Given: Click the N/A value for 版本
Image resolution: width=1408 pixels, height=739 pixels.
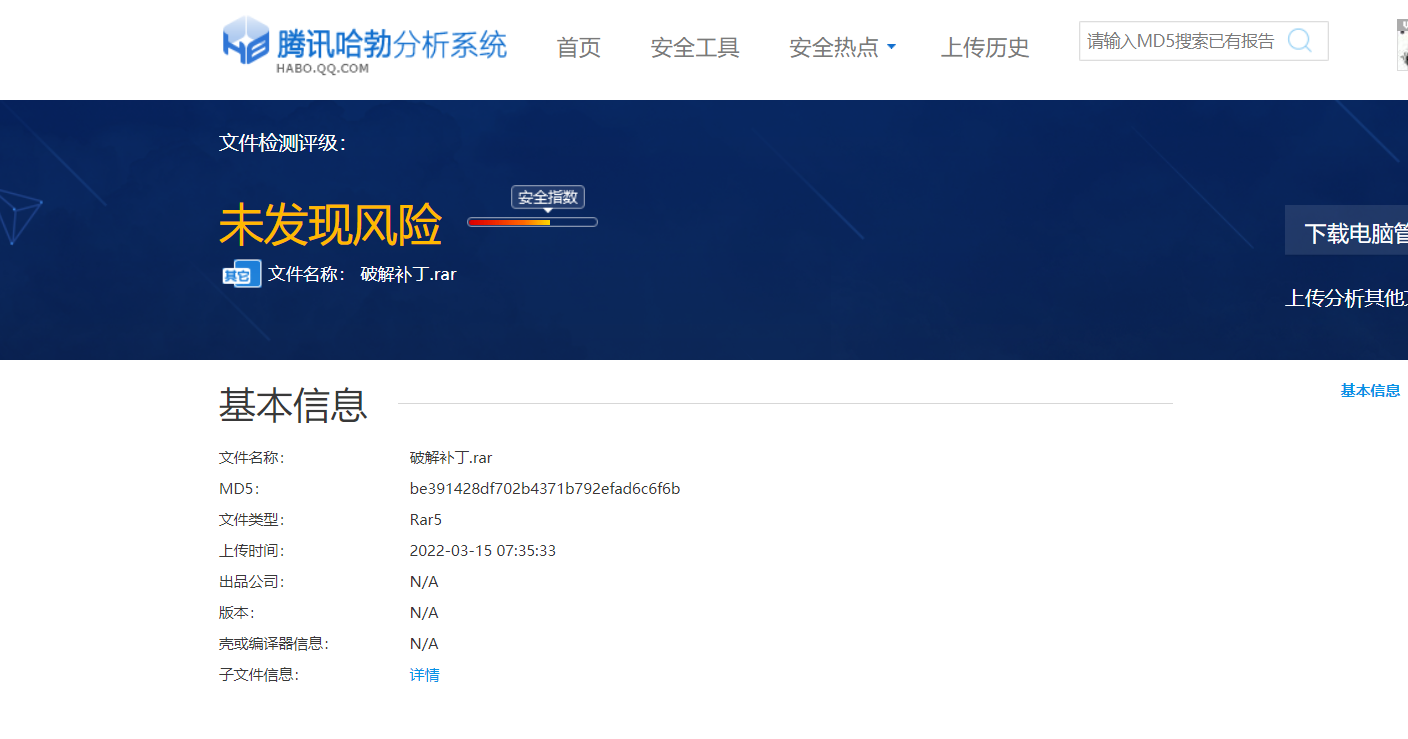Looking at the screenshot, I should [424, 613].
